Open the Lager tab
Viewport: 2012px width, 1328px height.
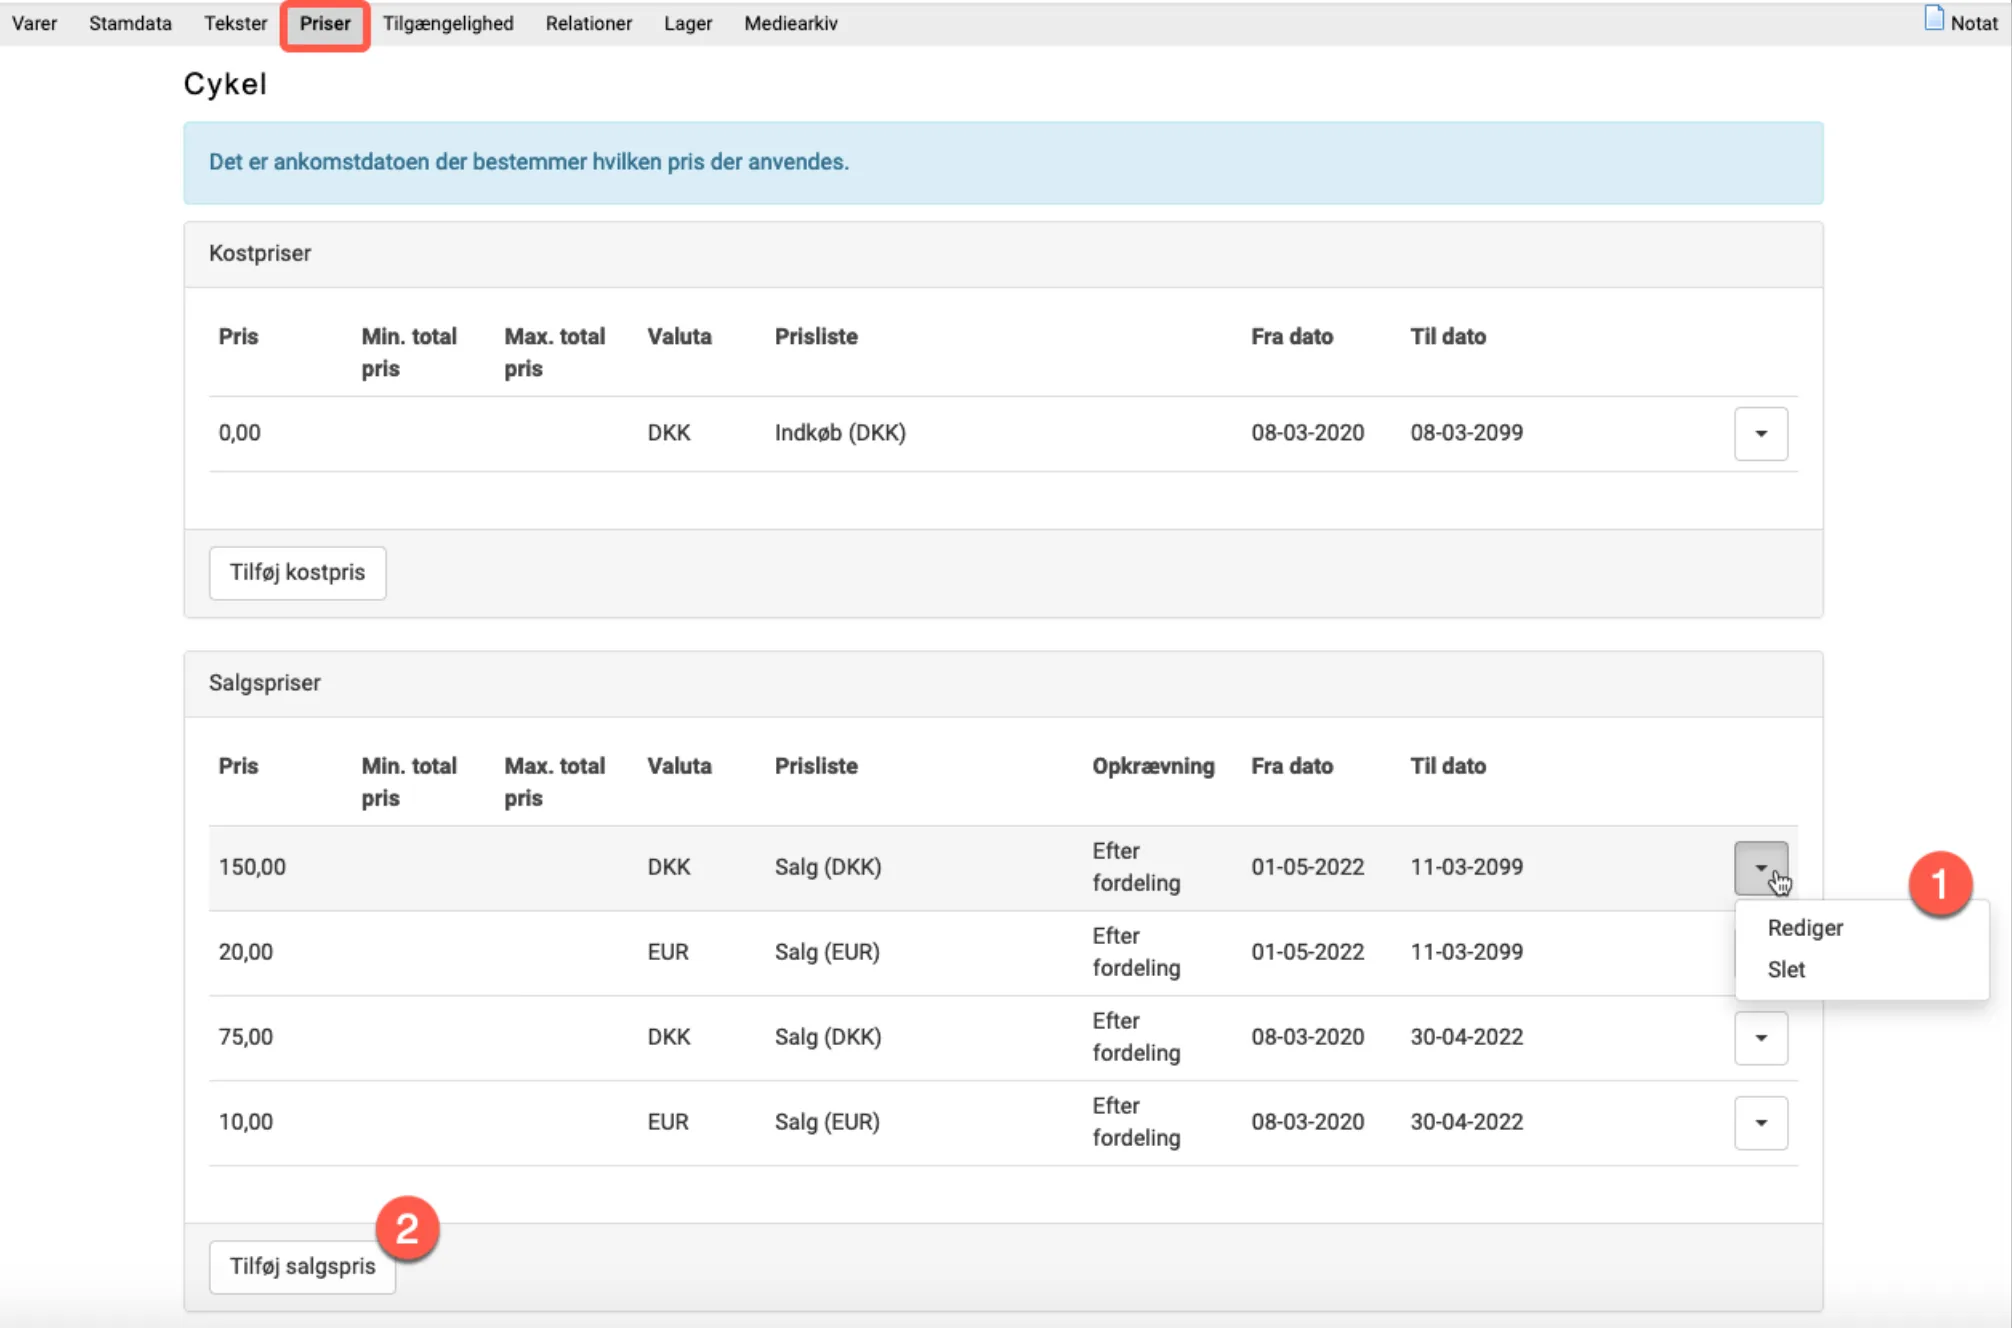(688, 23)
